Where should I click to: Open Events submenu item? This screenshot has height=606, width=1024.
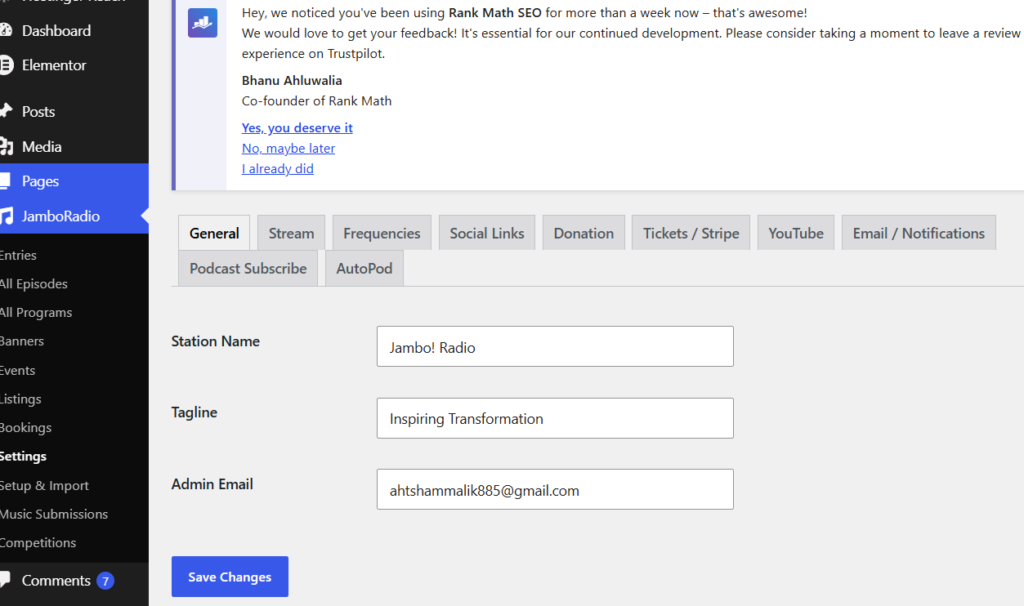pyautogui.click(x=18, y=370)
